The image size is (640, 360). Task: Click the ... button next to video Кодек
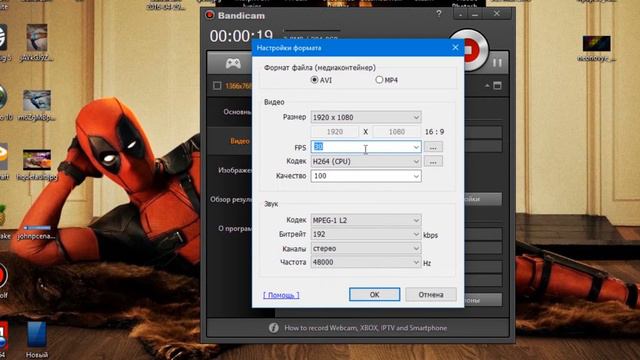pos(433,162)
